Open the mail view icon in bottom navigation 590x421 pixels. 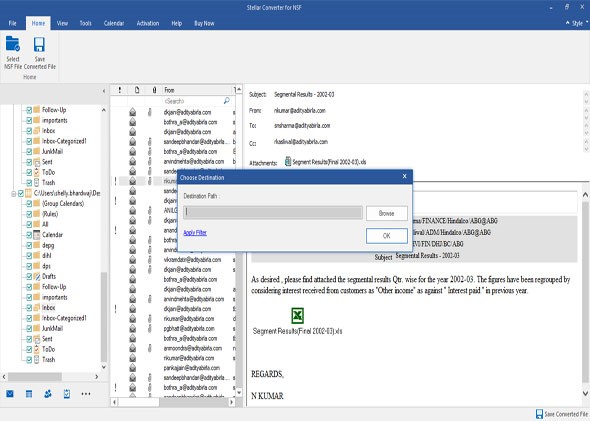[x=10, y=394]
